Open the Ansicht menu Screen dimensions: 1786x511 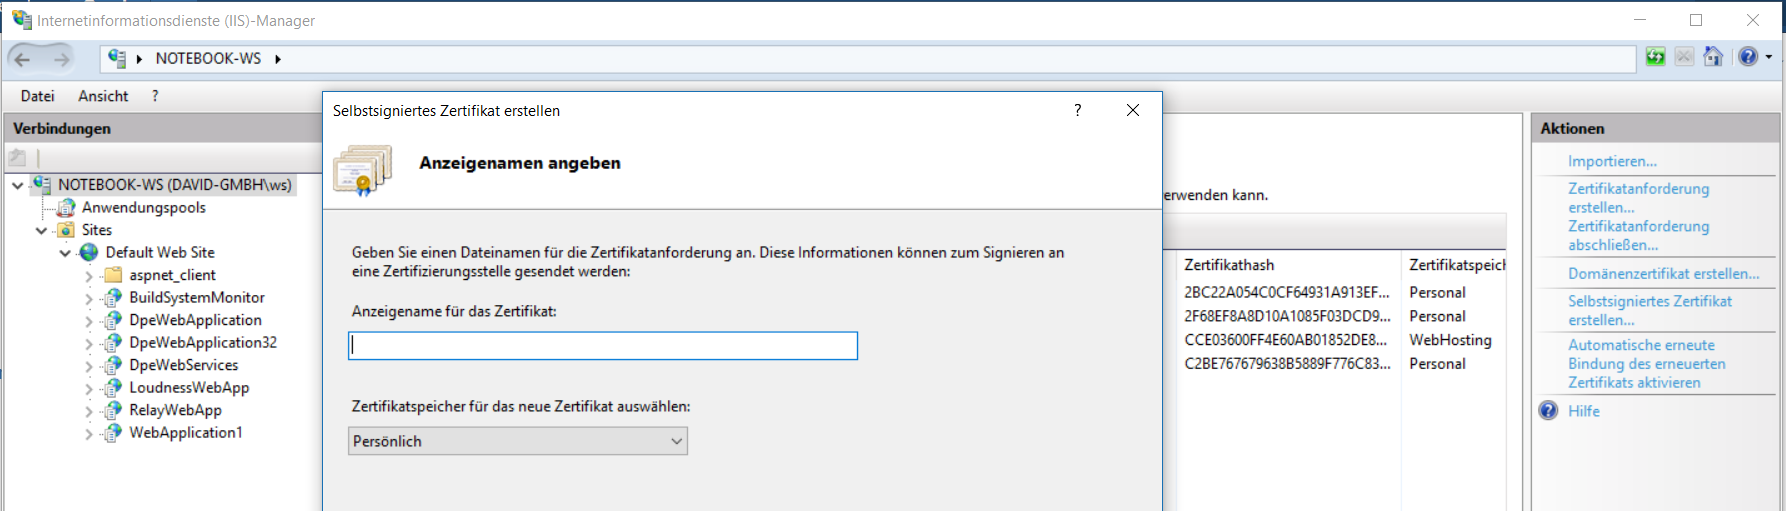(103, 96)
